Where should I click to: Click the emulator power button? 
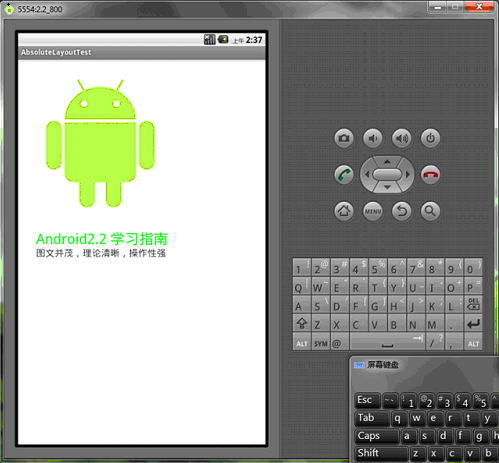[430, 138]
